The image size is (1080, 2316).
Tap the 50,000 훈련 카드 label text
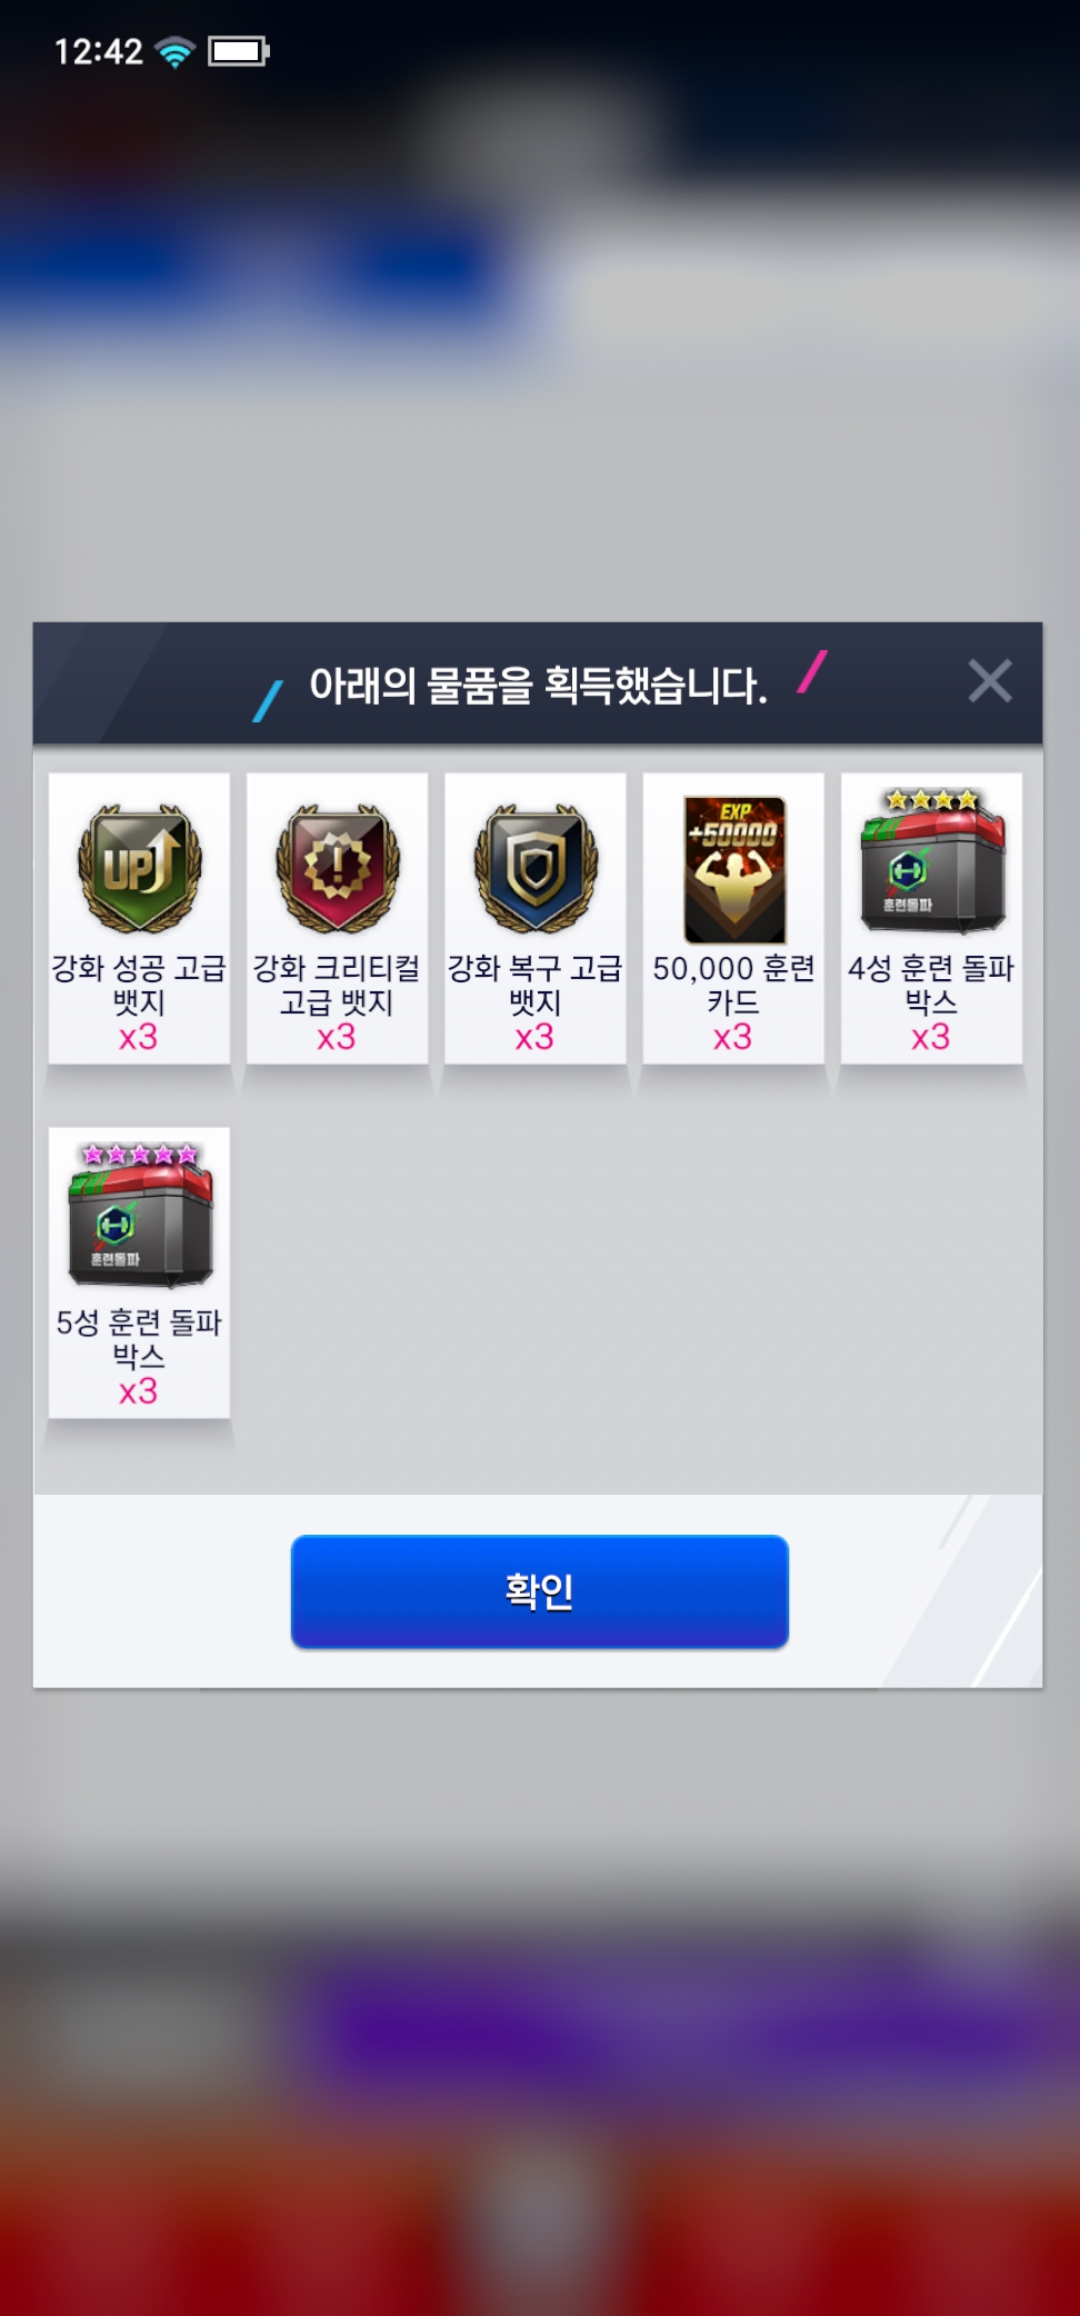point(733,985)
